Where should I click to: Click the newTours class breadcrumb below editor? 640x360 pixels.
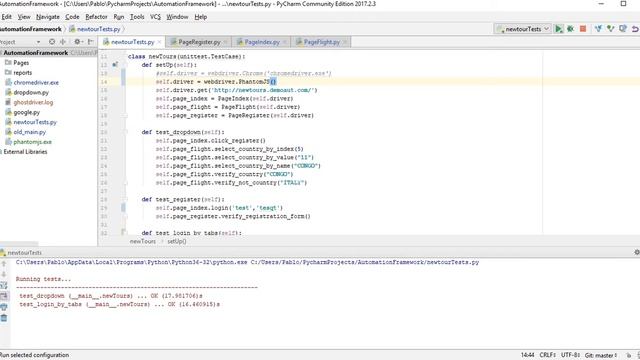[142, 241]
